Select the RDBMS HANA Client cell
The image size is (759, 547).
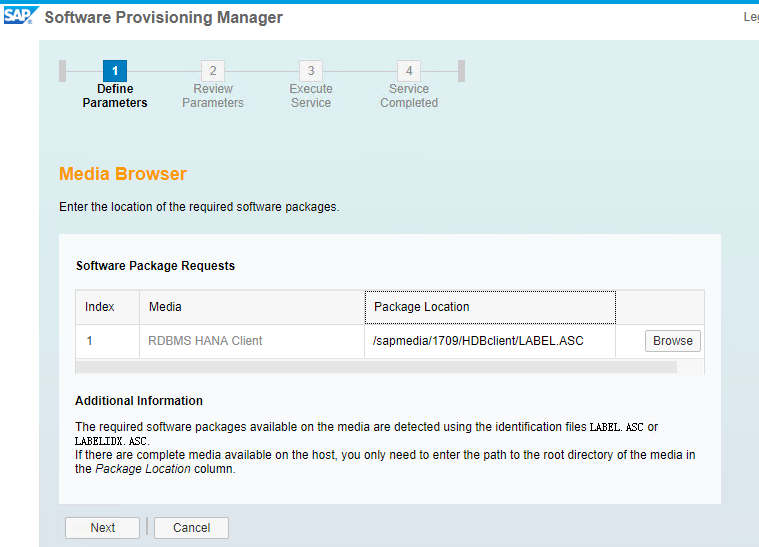tap(205, 341)
